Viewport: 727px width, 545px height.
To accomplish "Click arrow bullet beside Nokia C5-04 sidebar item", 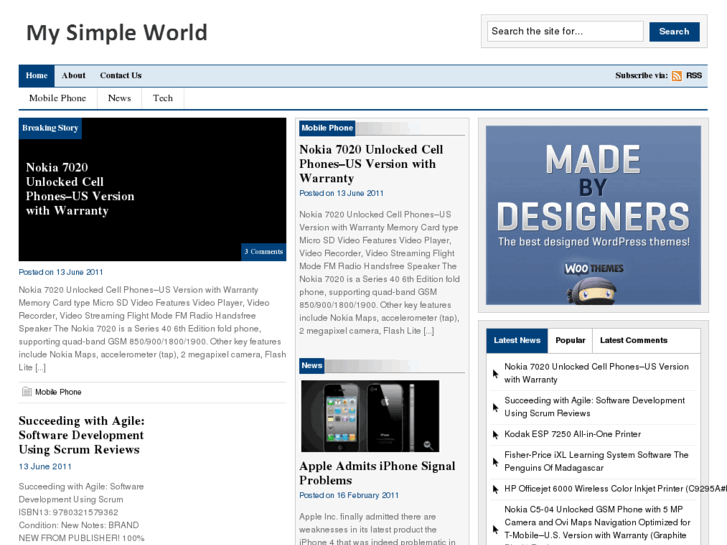I will (x=495, y=529).
